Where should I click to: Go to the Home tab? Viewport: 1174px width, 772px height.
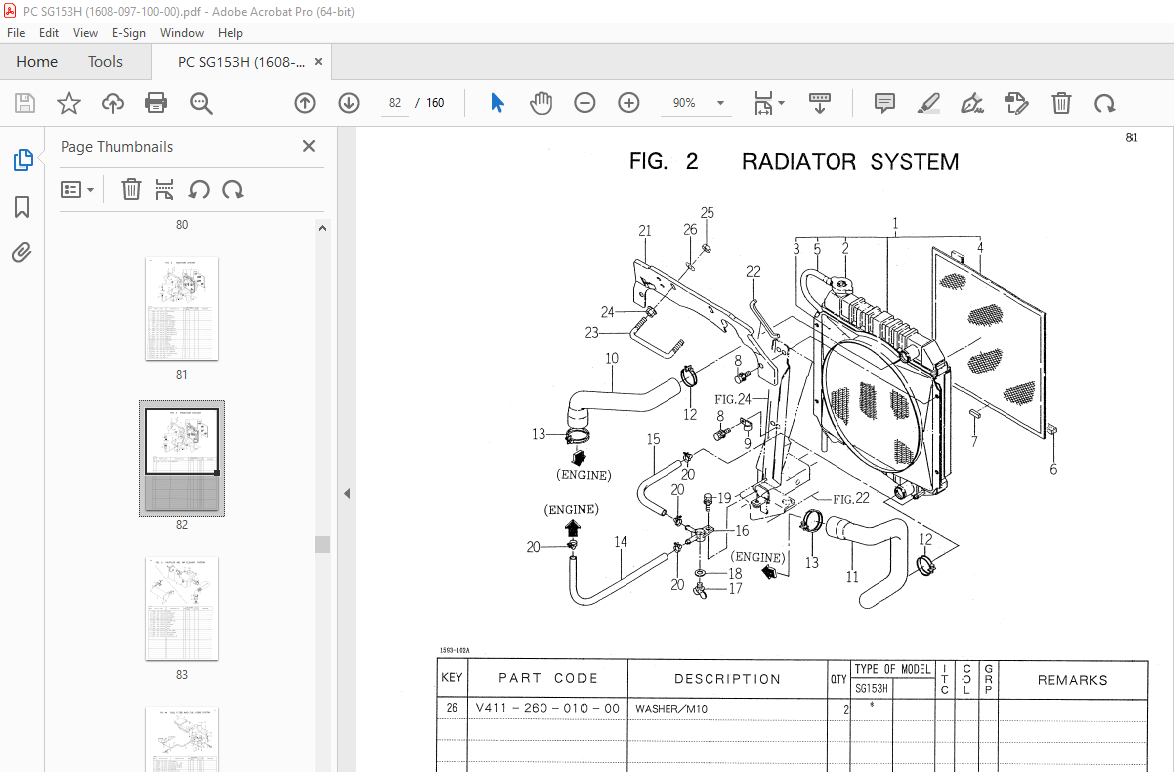37,61
